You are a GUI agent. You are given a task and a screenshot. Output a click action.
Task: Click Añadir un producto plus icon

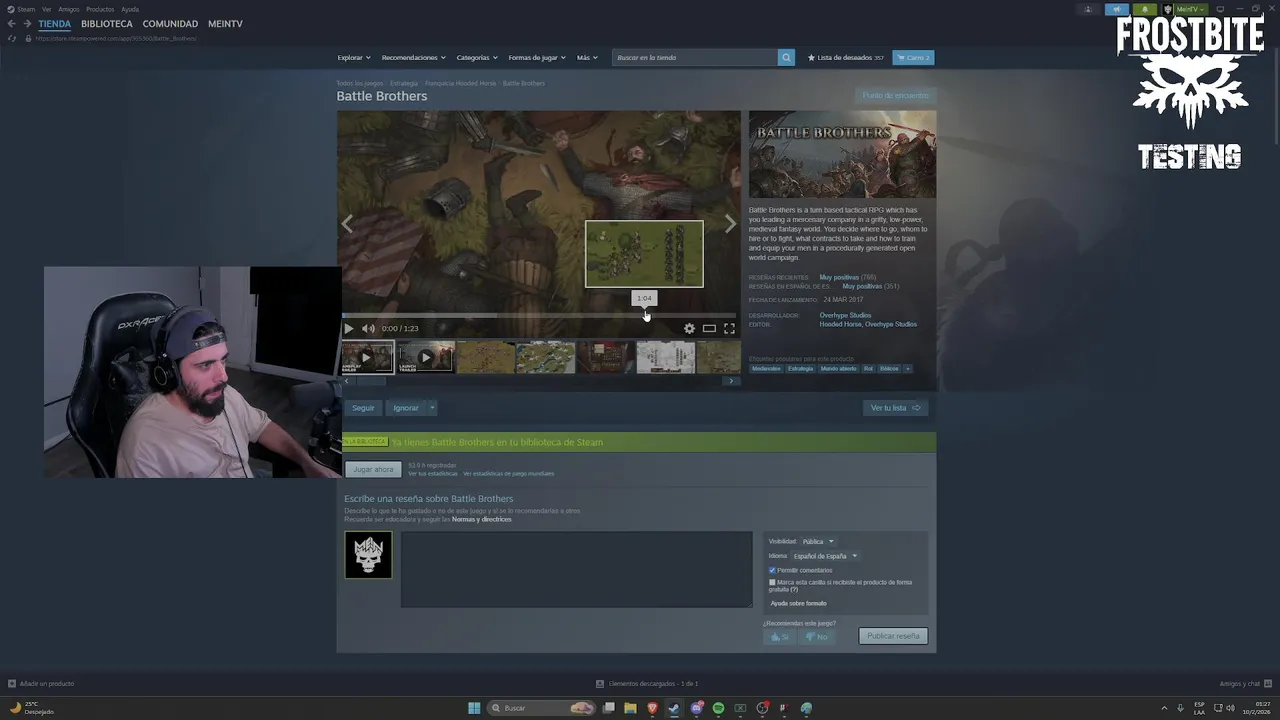tap(12, 683)
